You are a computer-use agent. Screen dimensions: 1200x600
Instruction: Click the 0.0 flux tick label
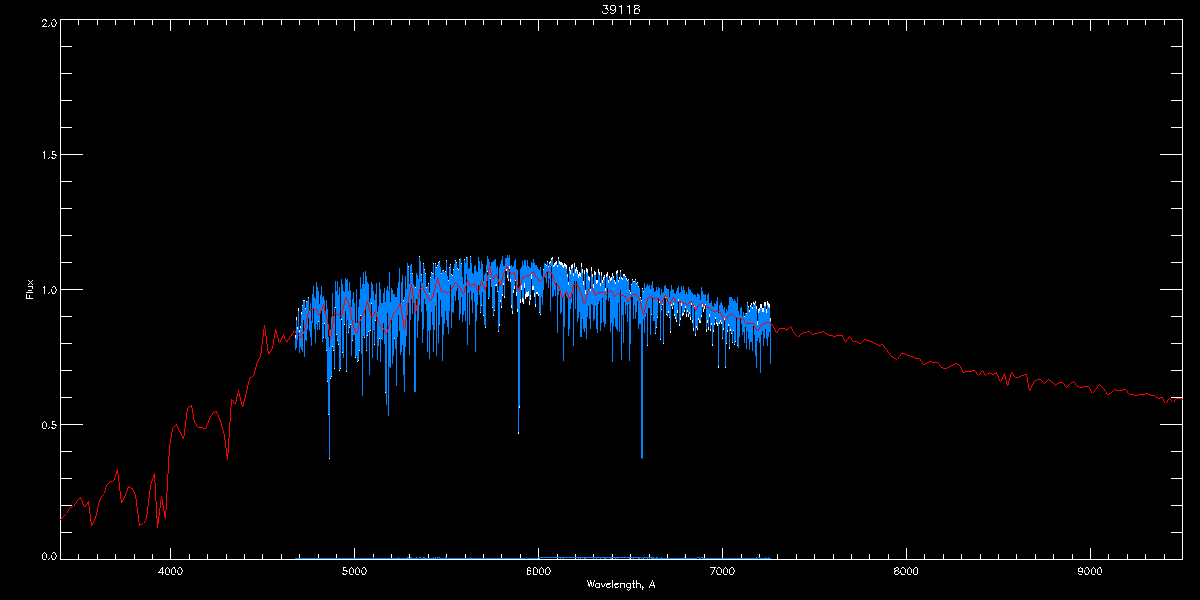pos(48,556)
